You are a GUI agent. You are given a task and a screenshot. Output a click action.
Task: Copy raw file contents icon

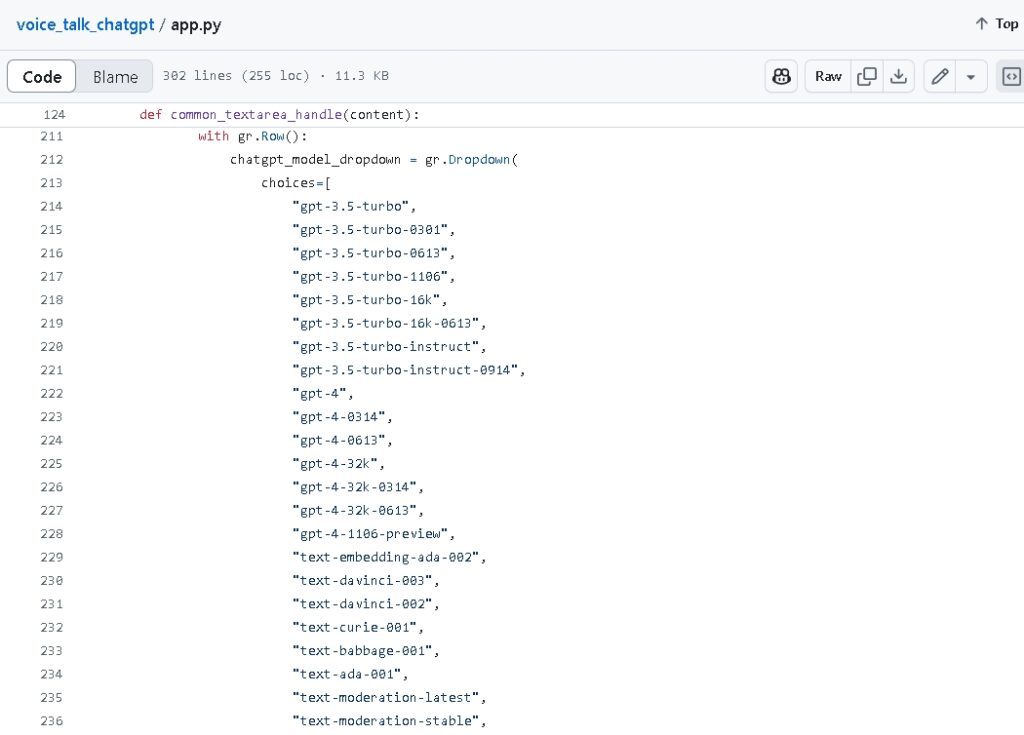(x=867, y=76)
